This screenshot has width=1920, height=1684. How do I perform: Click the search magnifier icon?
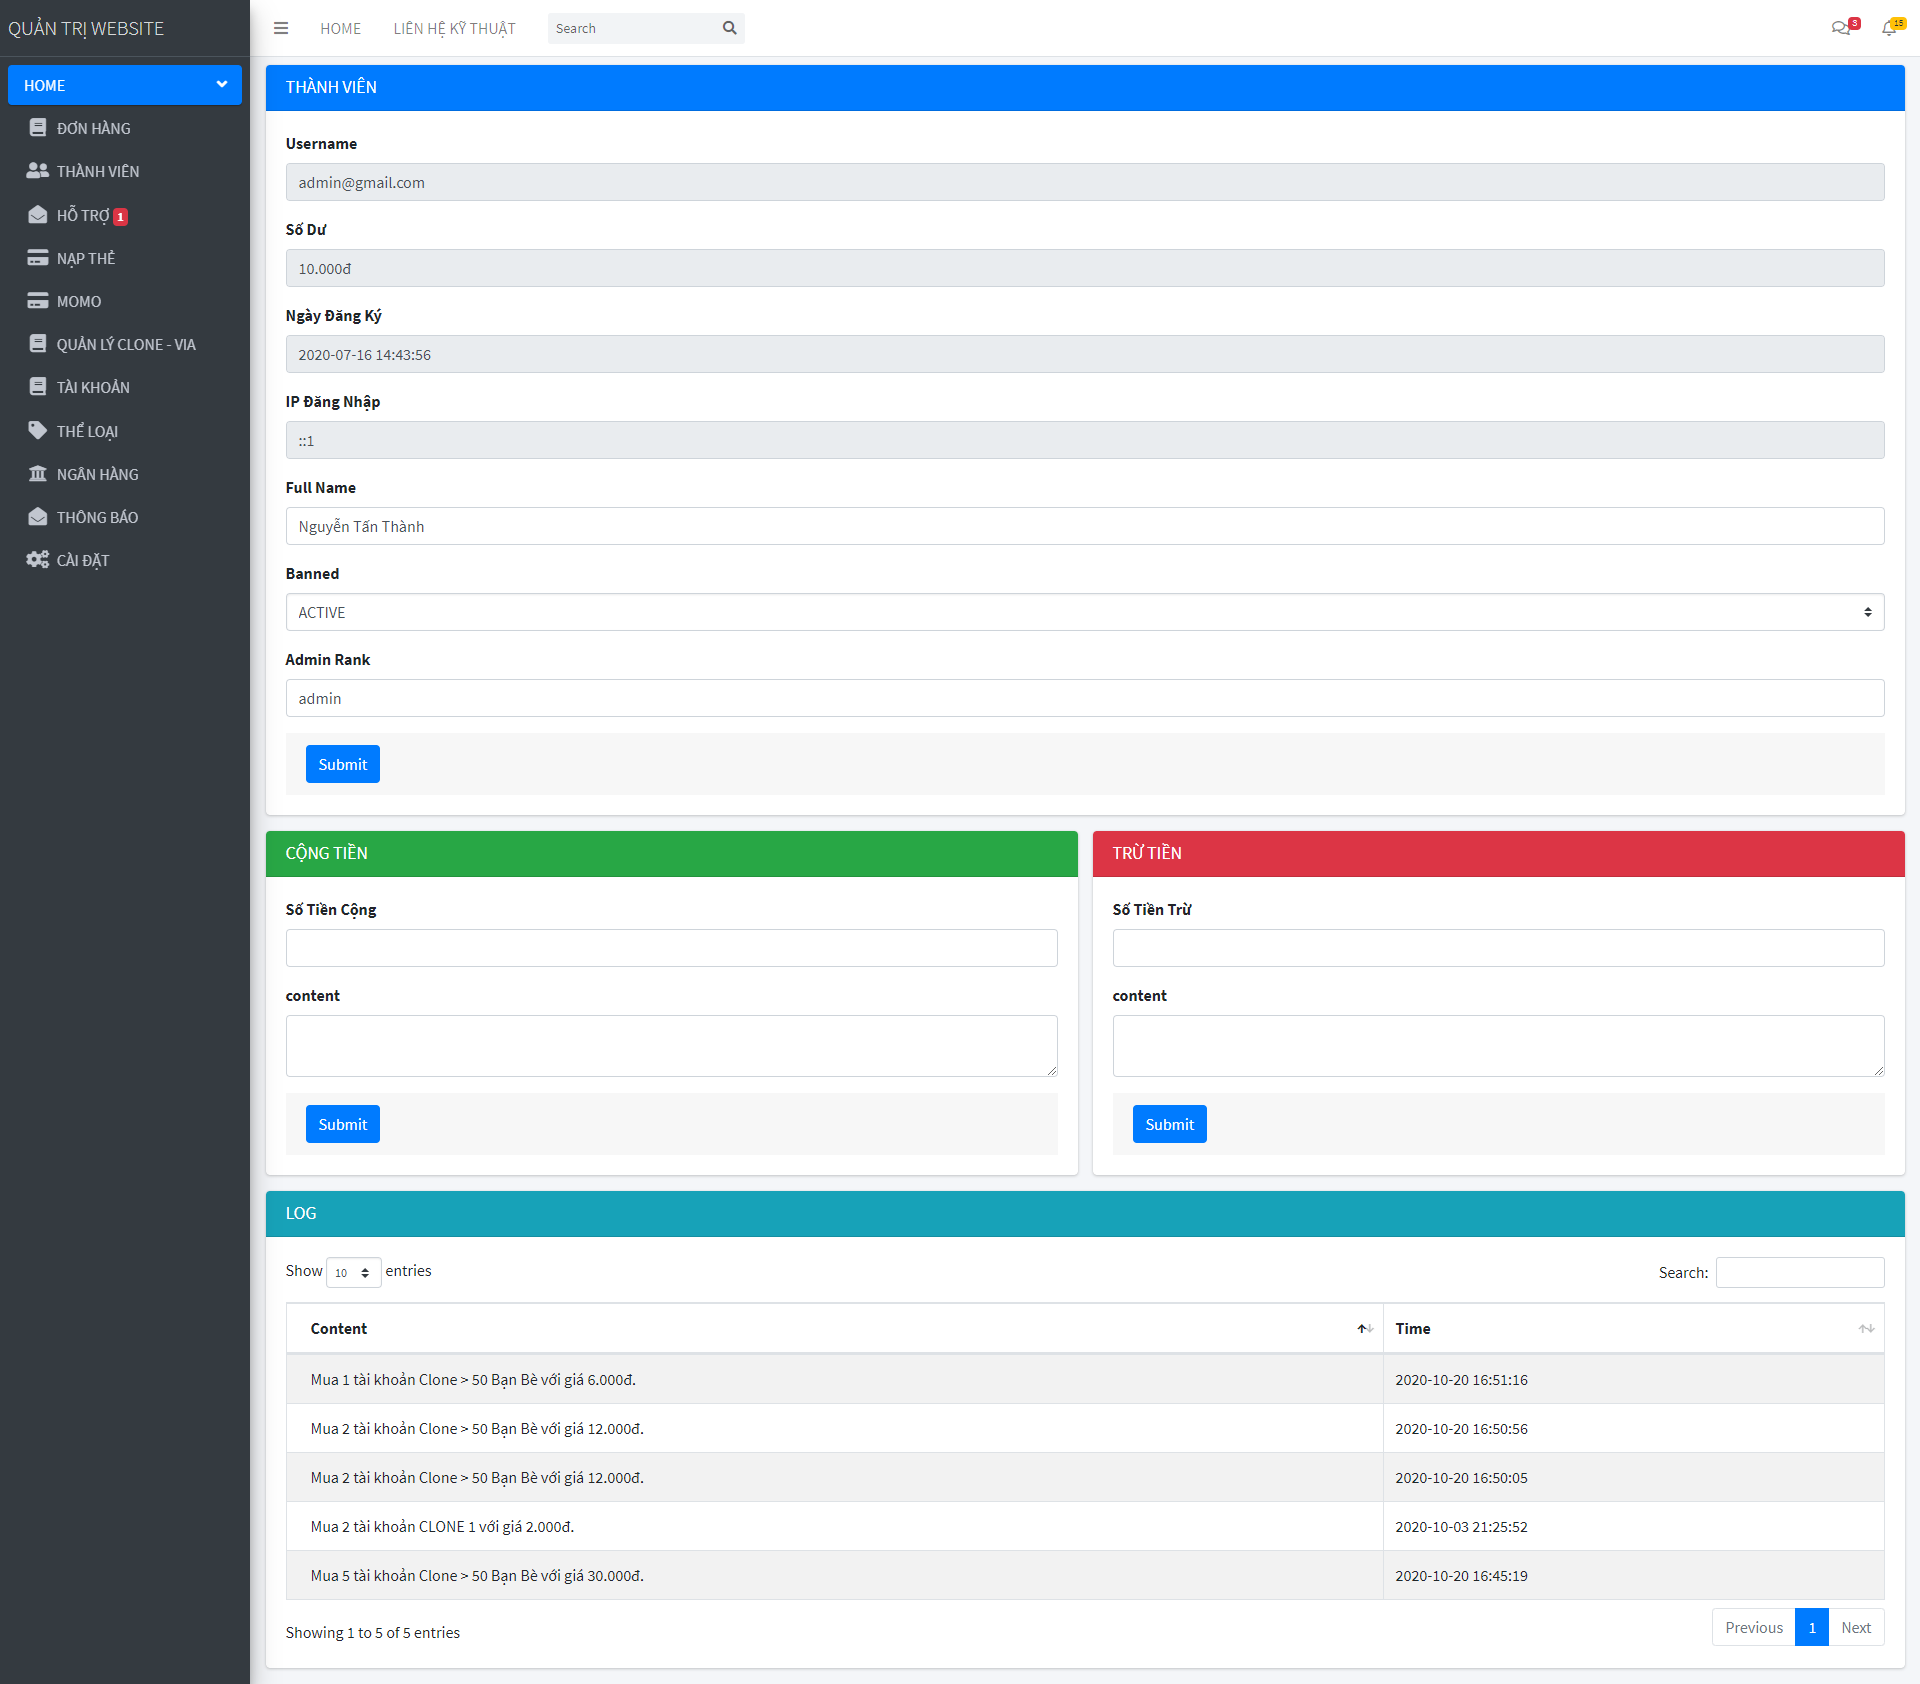730,28
